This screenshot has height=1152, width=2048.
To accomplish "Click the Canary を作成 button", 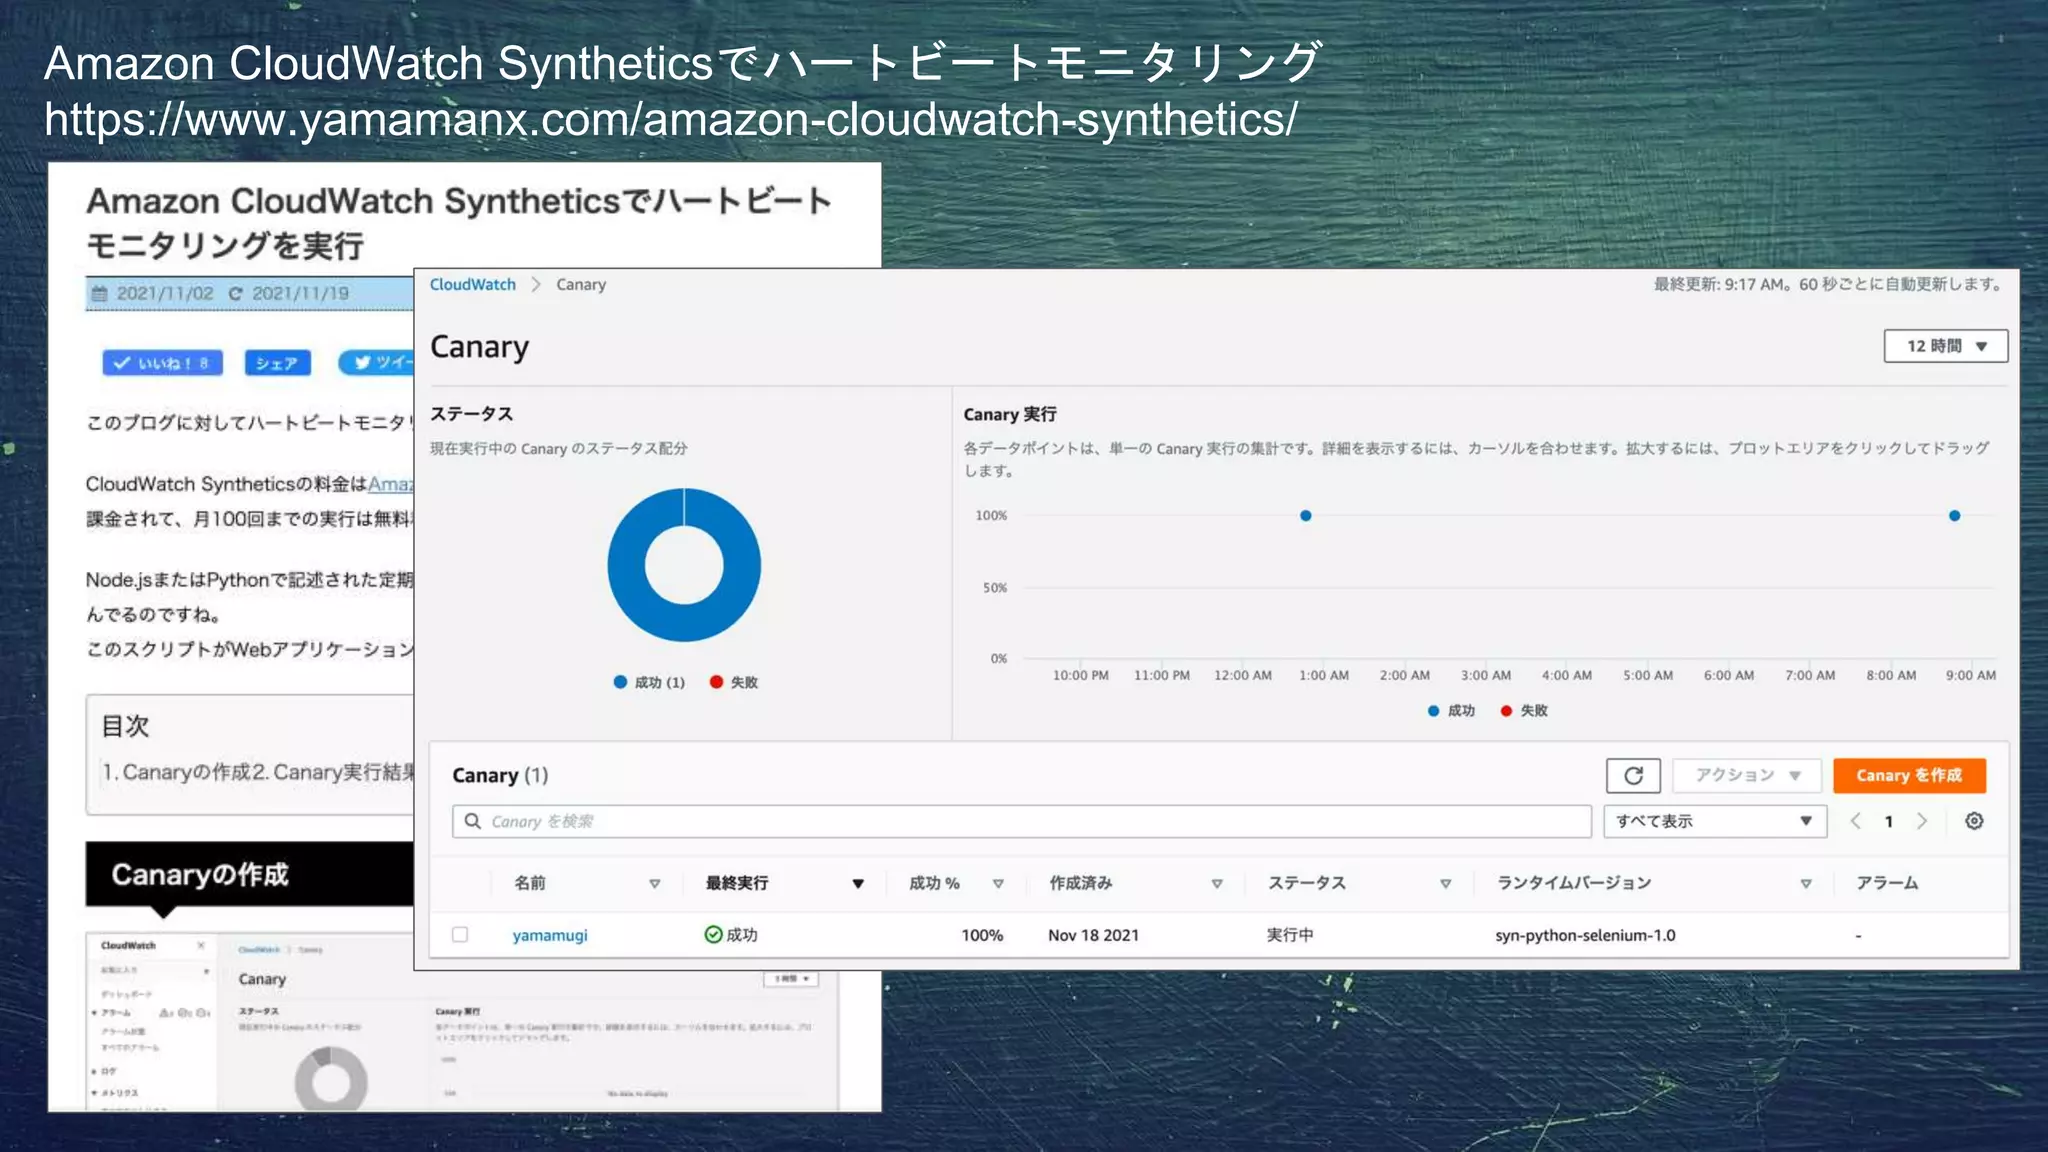I will (x=1909, y=775).
